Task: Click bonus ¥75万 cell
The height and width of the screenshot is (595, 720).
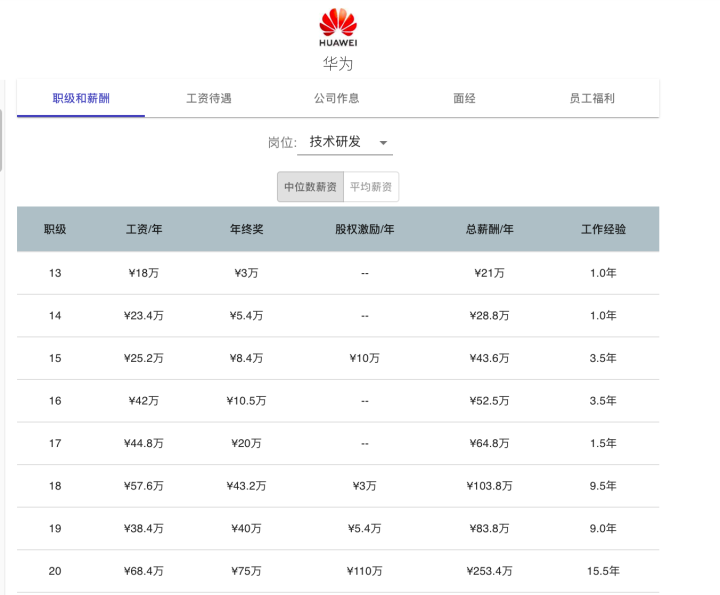Action: pyautogui.click(x=247, y=571)
